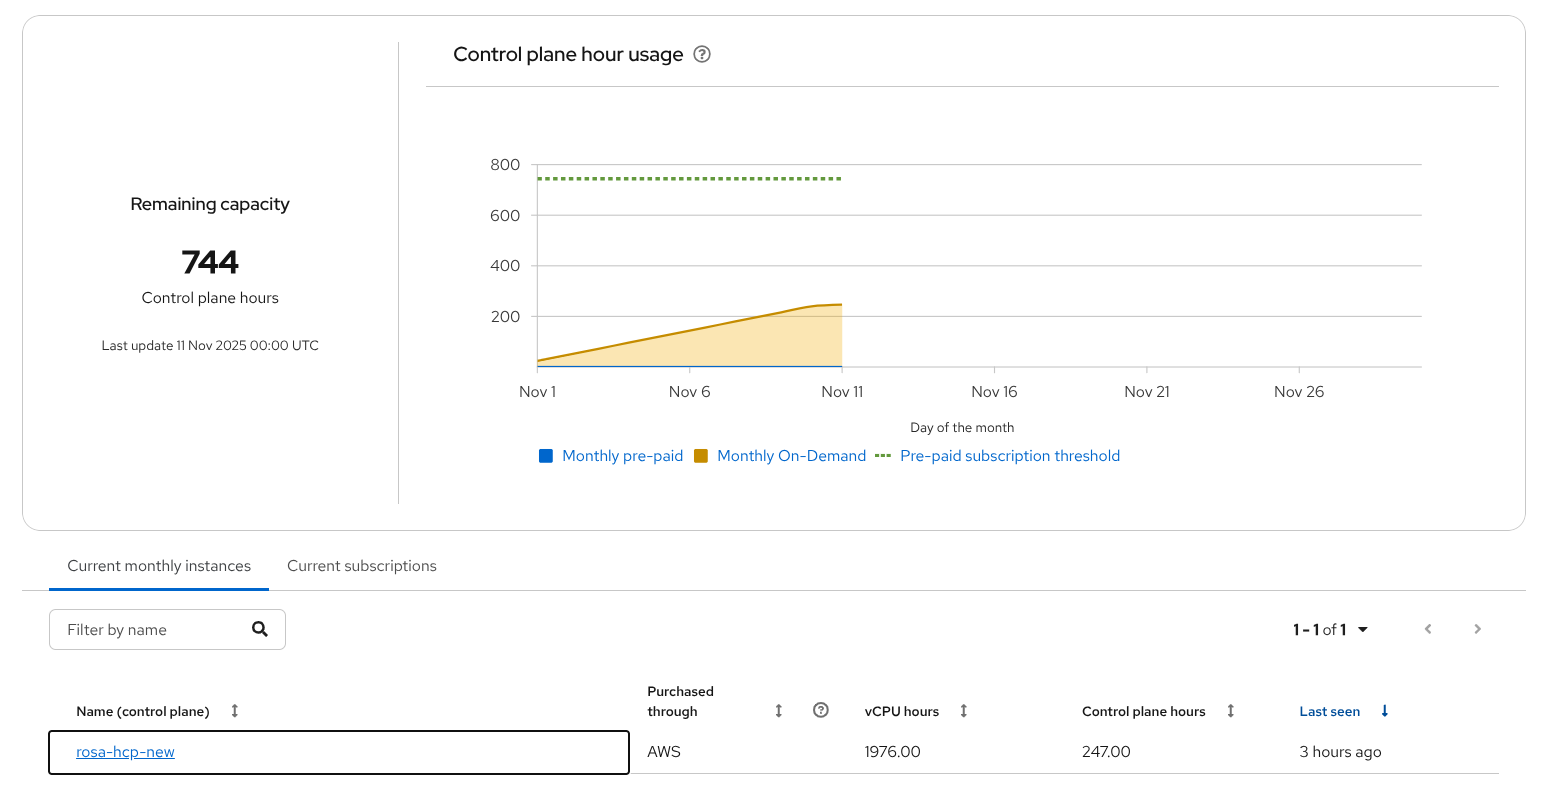Toggle Last seen descending sort arrow
The width and height of the screenshot is (1542, 803).
coord(1385,711)
